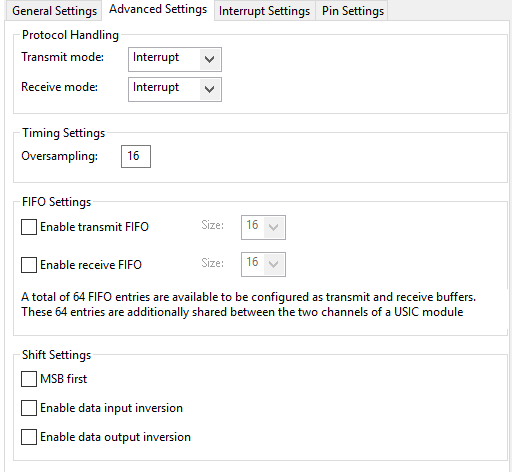Open the transmit FIFO Size dropdown
The width and height of the screenshot is (520, 472).
(x=263, y=227)
